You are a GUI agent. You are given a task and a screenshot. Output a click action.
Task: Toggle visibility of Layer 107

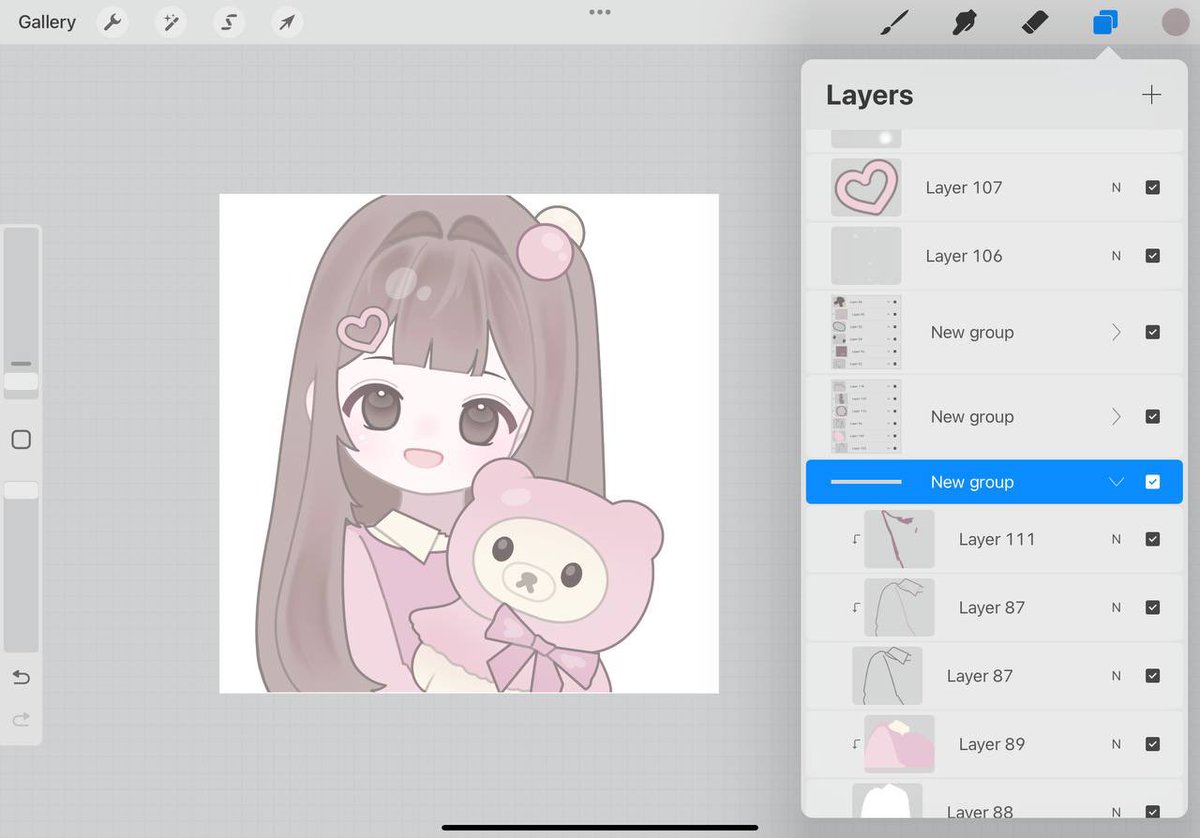[x=1152, y=187]
